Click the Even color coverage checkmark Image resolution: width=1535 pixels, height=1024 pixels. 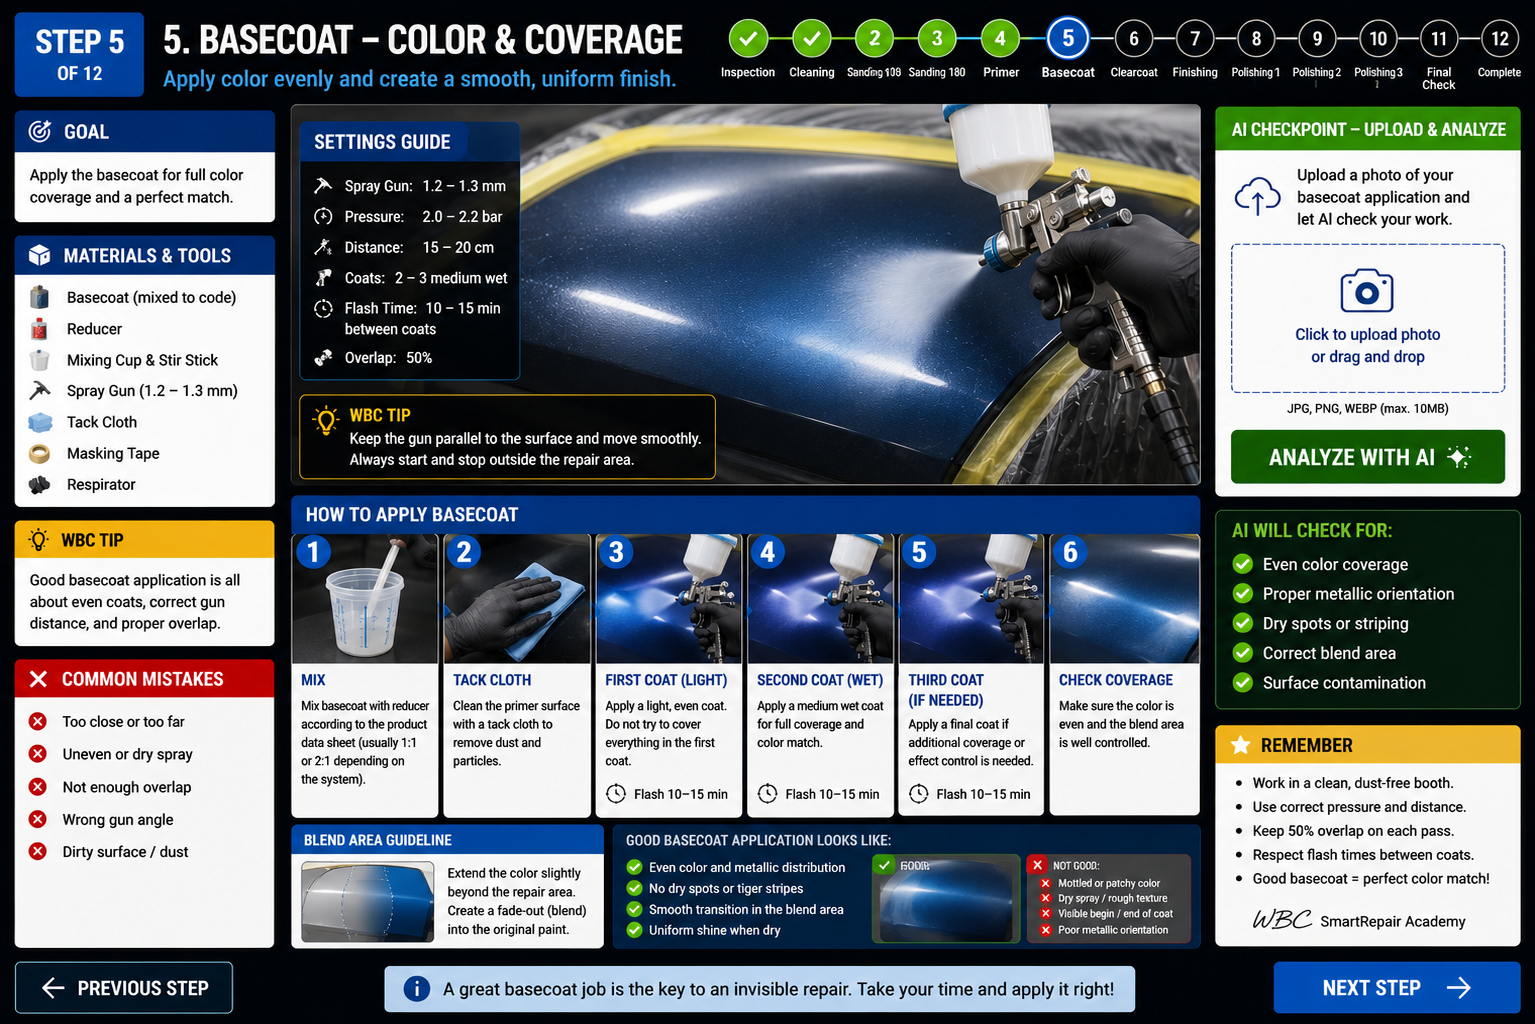click(1243, 564)
